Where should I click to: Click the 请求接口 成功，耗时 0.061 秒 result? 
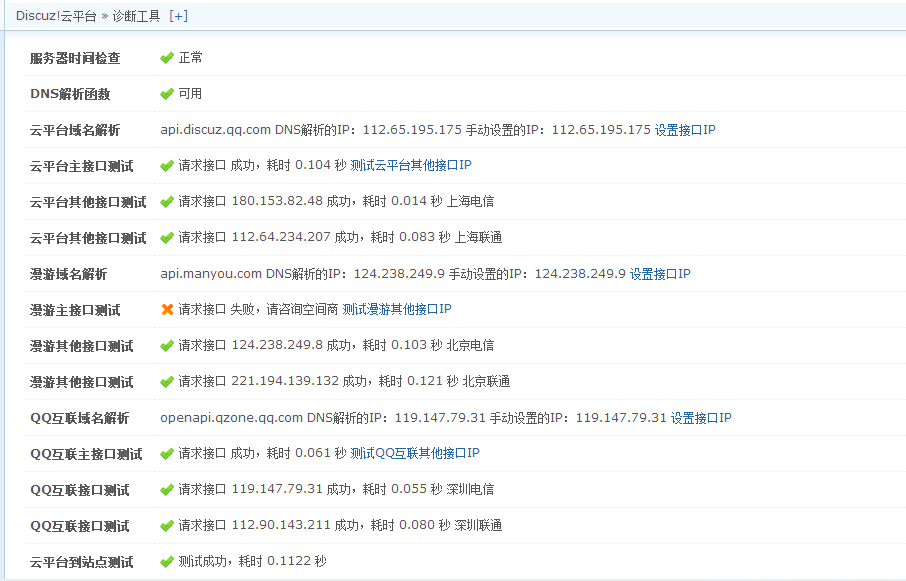tap(262, 453)
